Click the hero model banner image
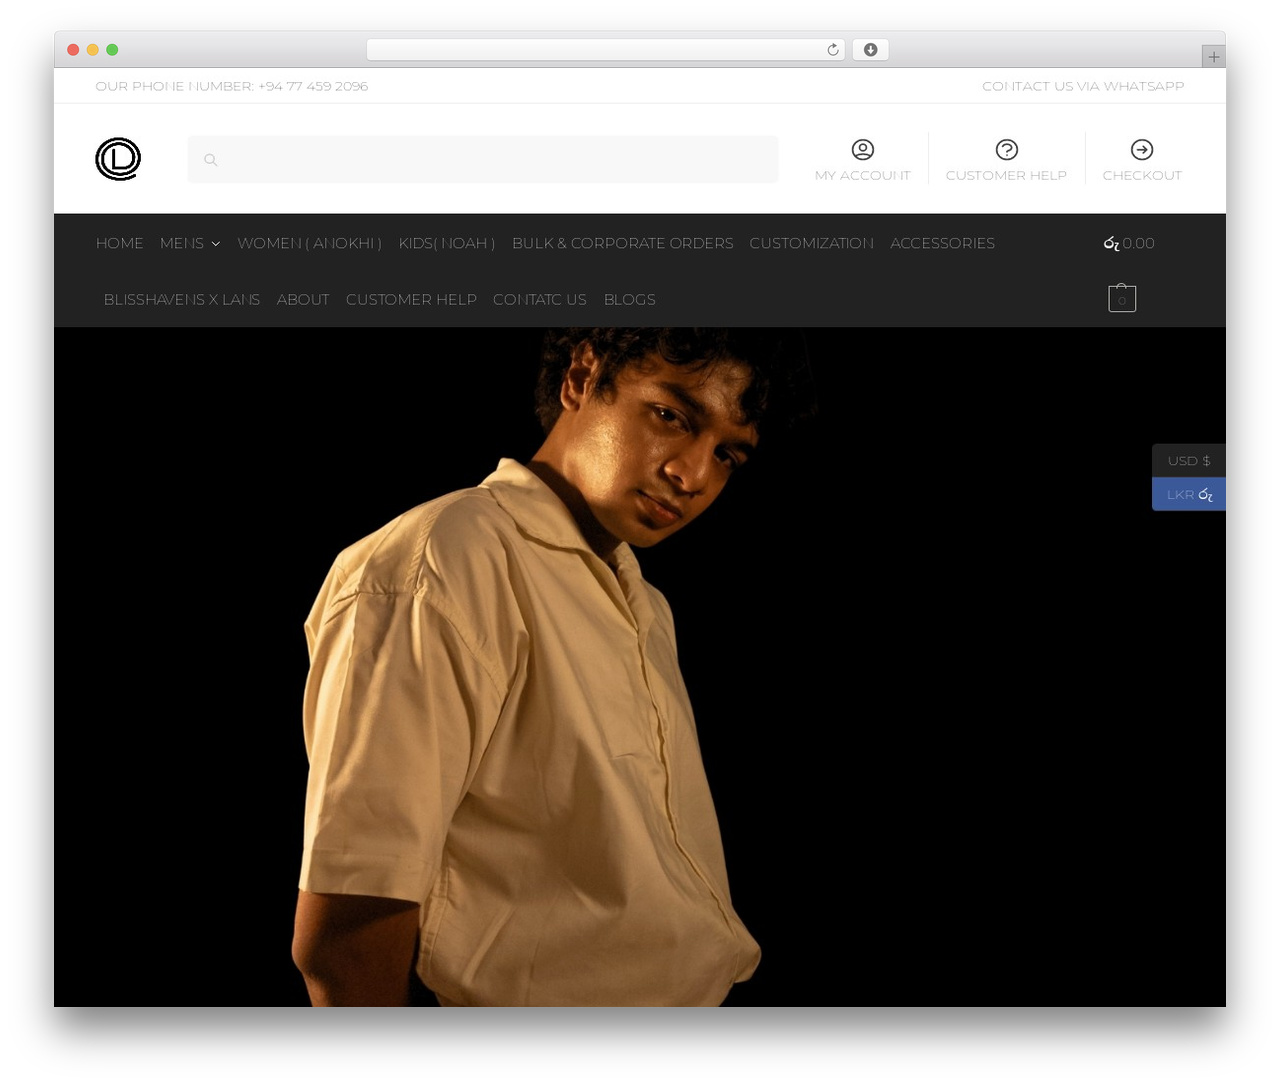The image size is (1280, 1084). click(640, 667)
